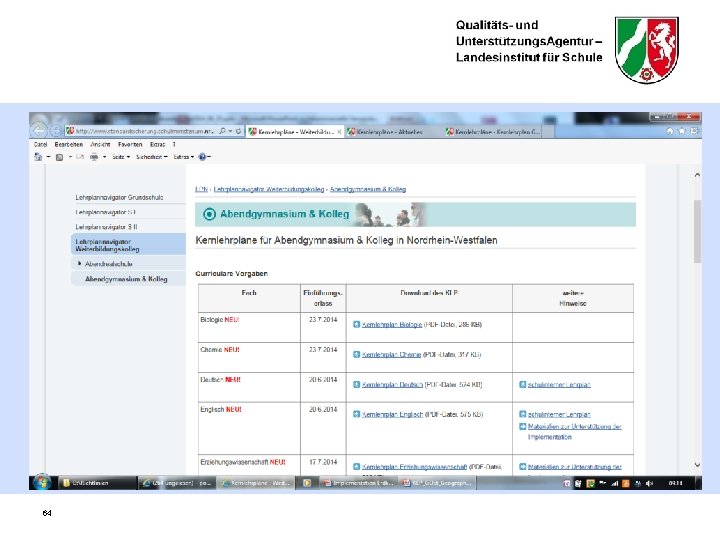Click the home icon in the browser
The image size is (720, 540).
click(669, 131)
